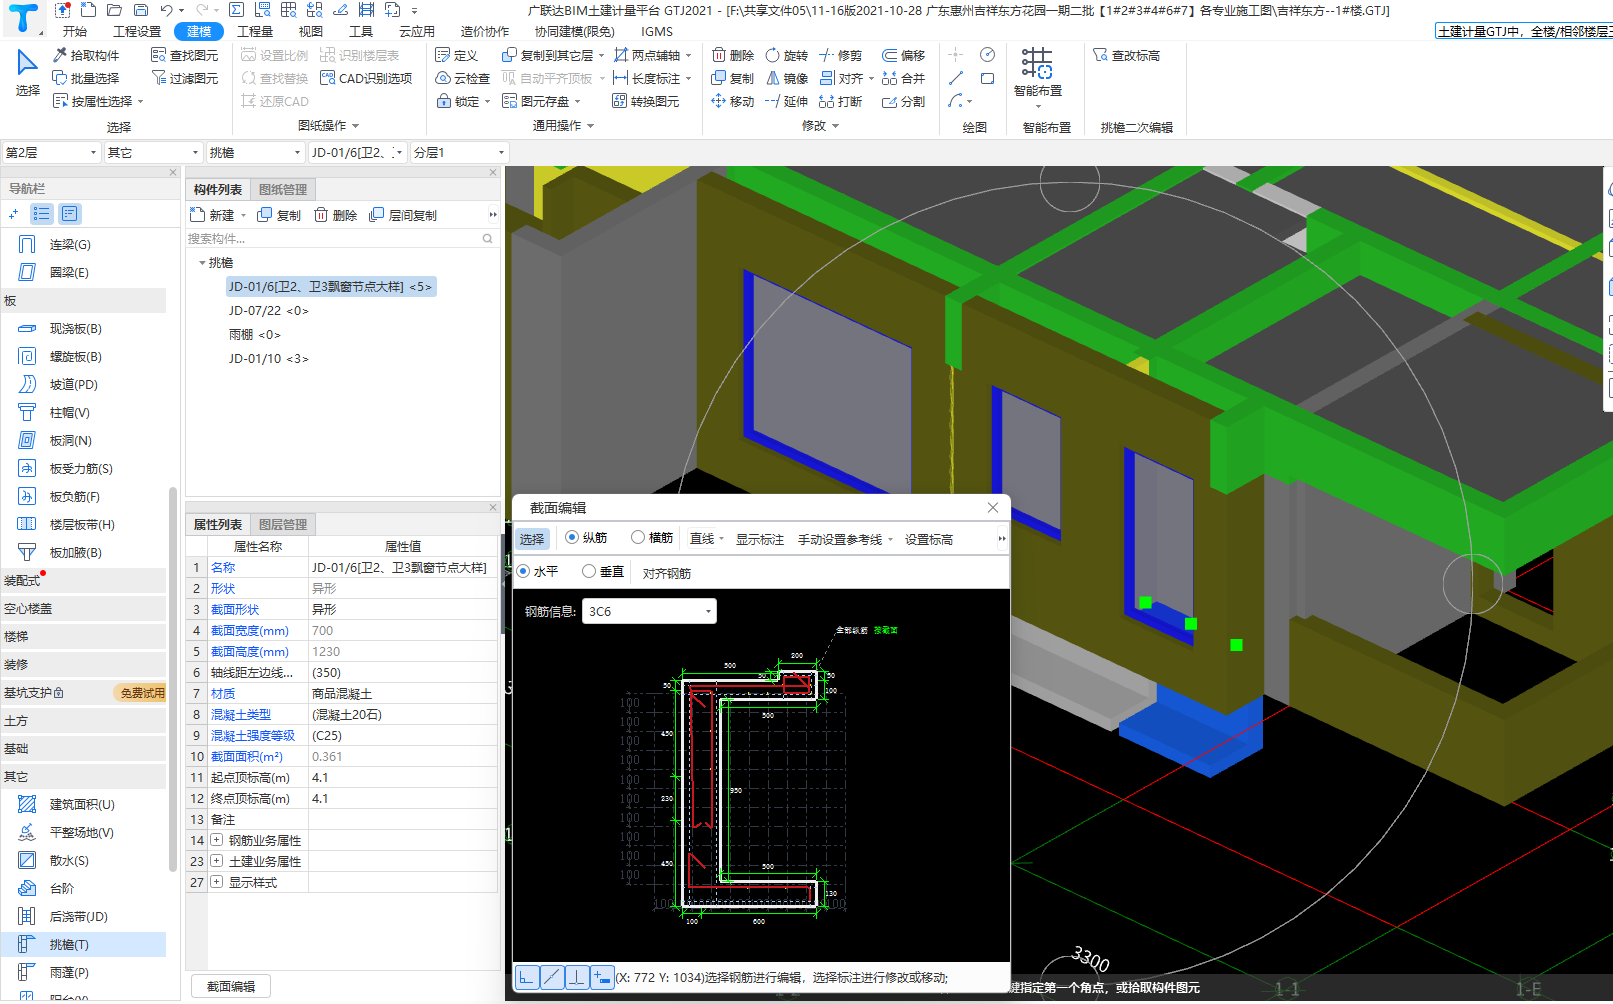Click the 删除 delete tool in ribbon
Screen dimensions: 1613x1004
click(733, 55)
